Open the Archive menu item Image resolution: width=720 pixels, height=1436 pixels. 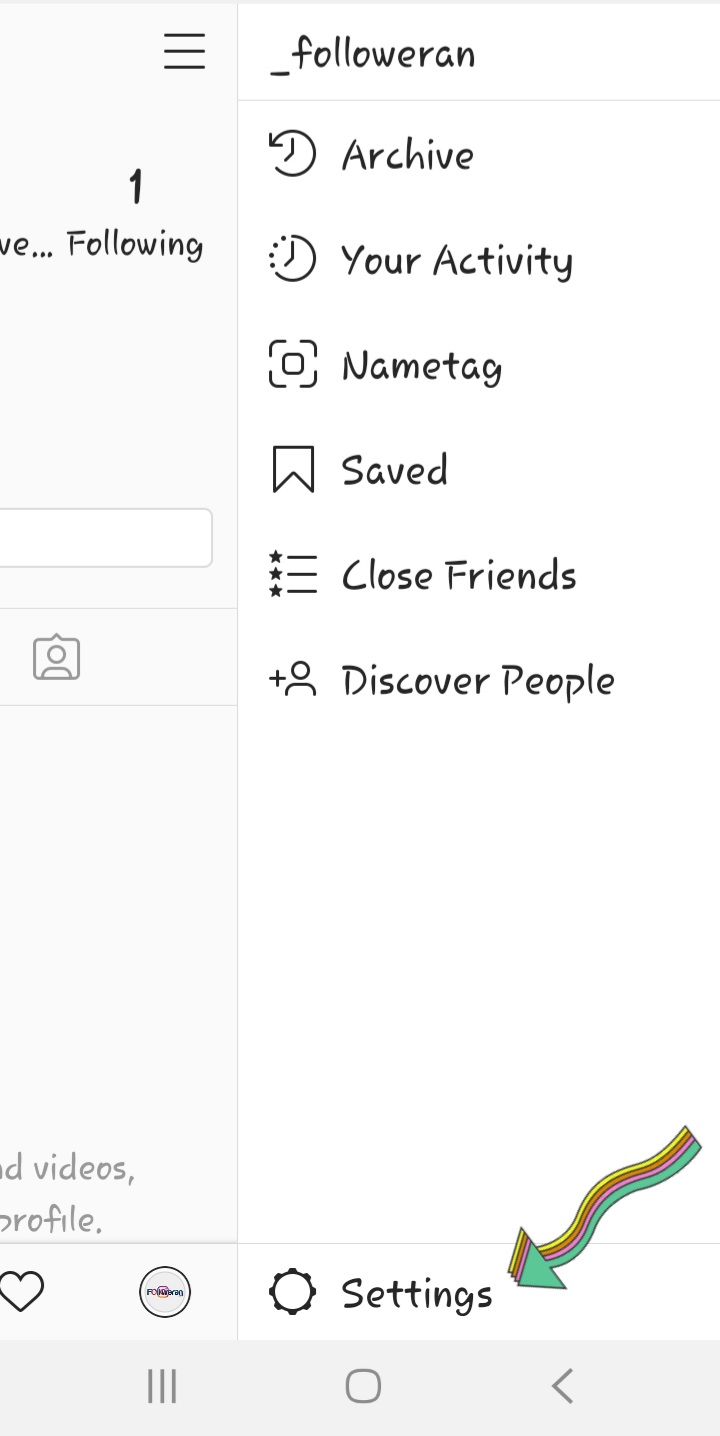(x=408, y=155)
